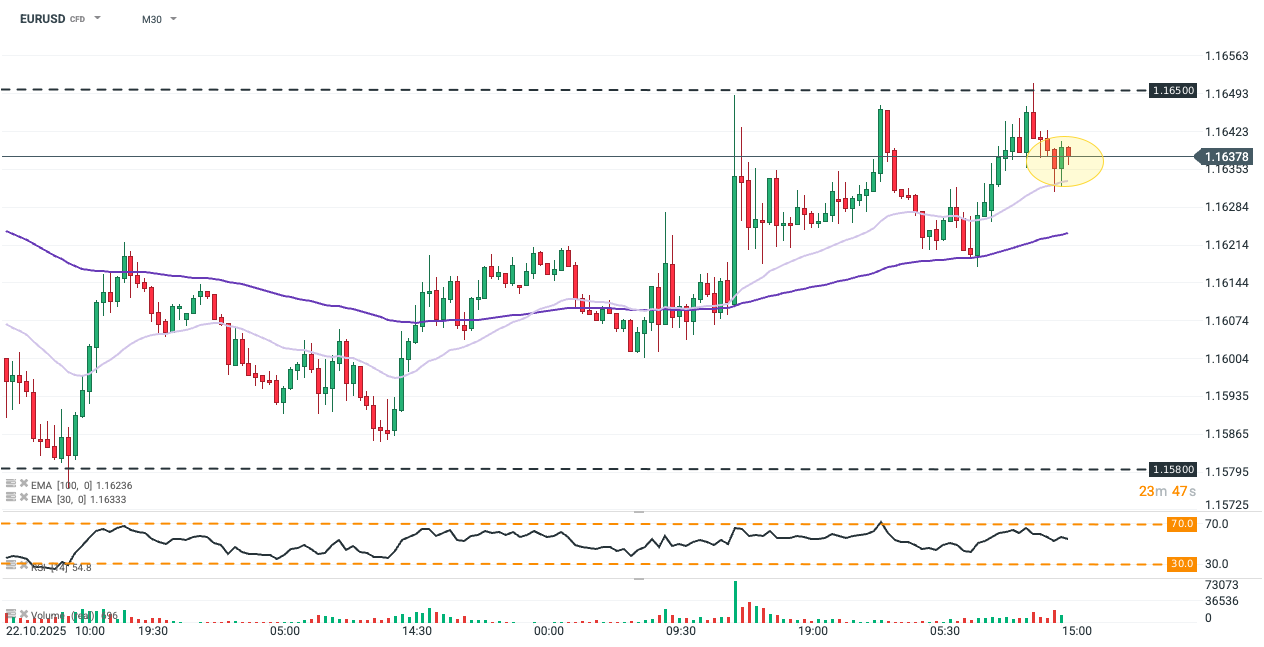Open settings for the EMA 30 indicator
Viewport: 1264px width, 647px height.
coord(10,497)
